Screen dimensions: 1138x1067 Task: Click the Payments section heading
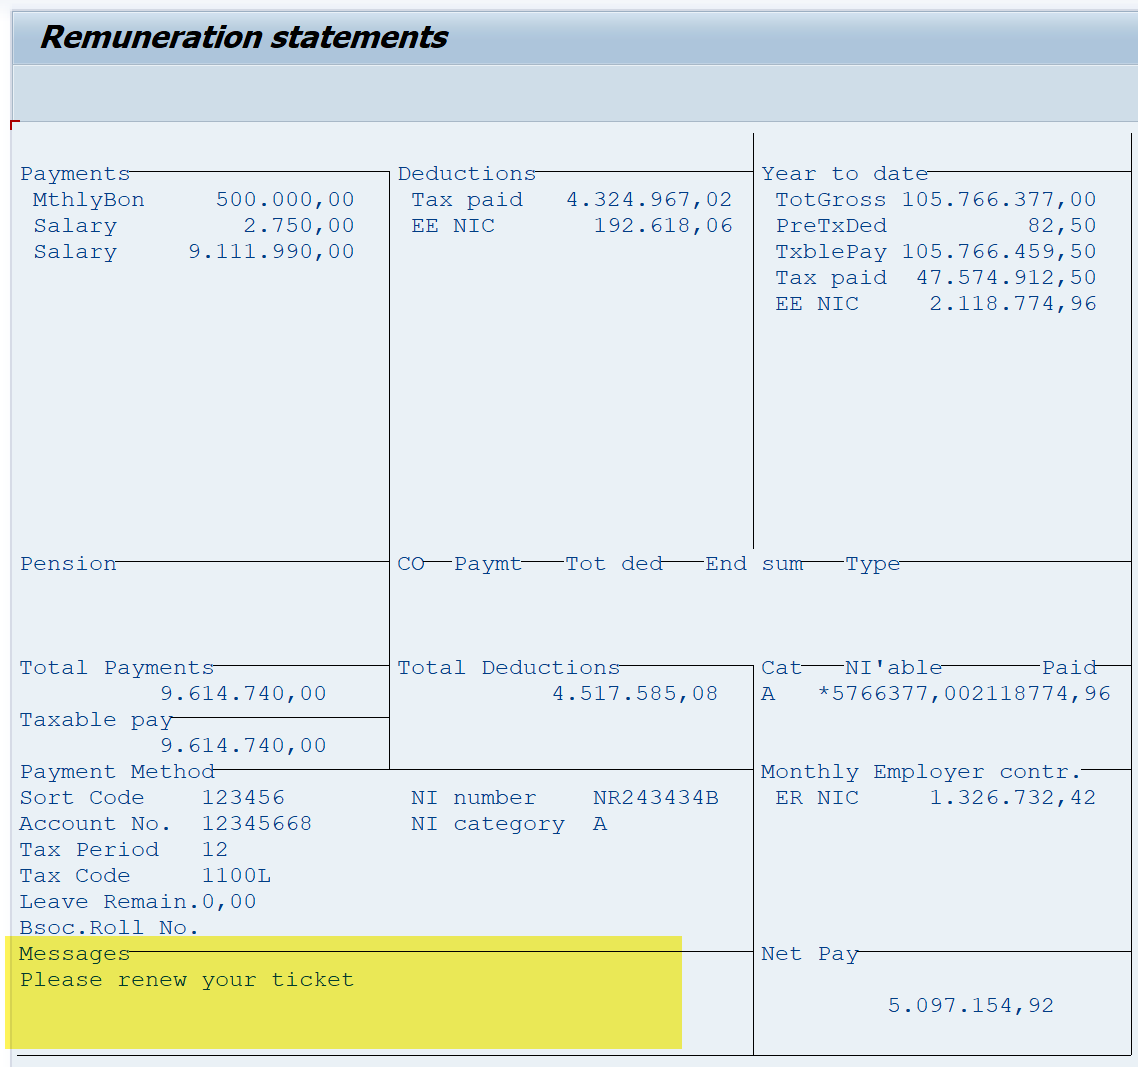75,173
